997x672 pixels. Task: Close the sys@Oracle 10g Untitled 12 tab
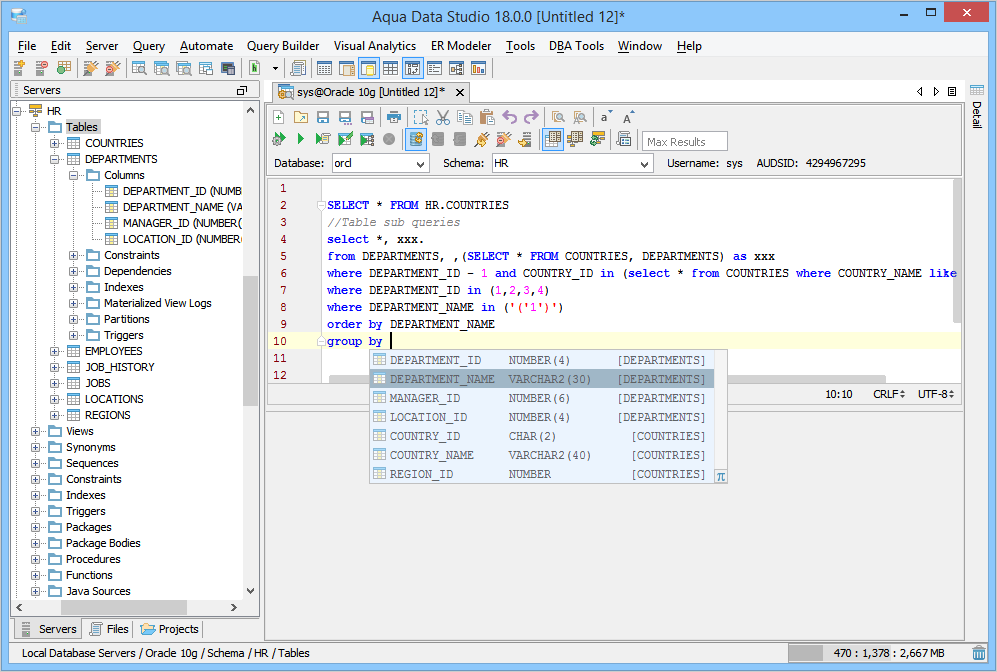pyautogui.click(x=460, y=93)
